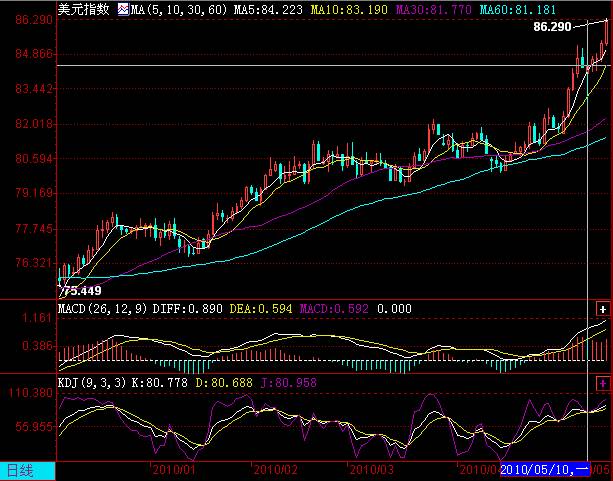Select the 日线 daily period tab

click(x=27, y=471)
